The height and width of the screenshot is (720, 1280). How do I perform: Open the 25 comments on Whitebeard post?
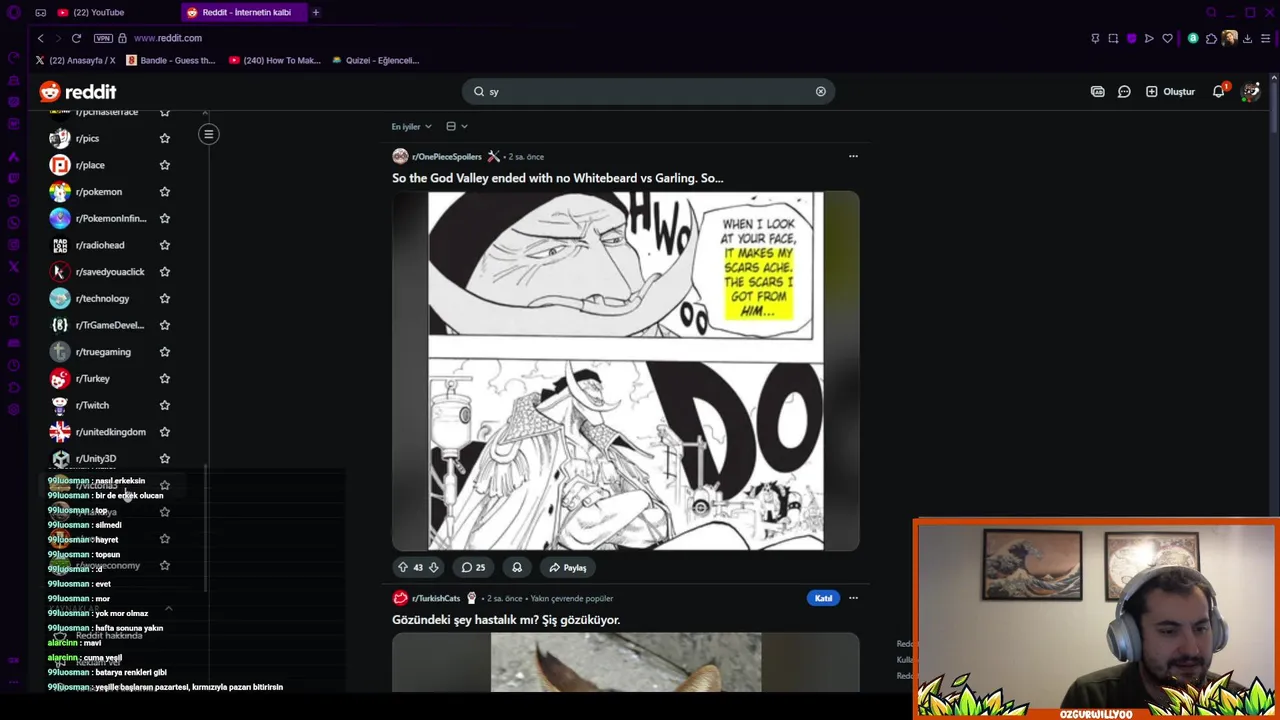pos(473,567)
